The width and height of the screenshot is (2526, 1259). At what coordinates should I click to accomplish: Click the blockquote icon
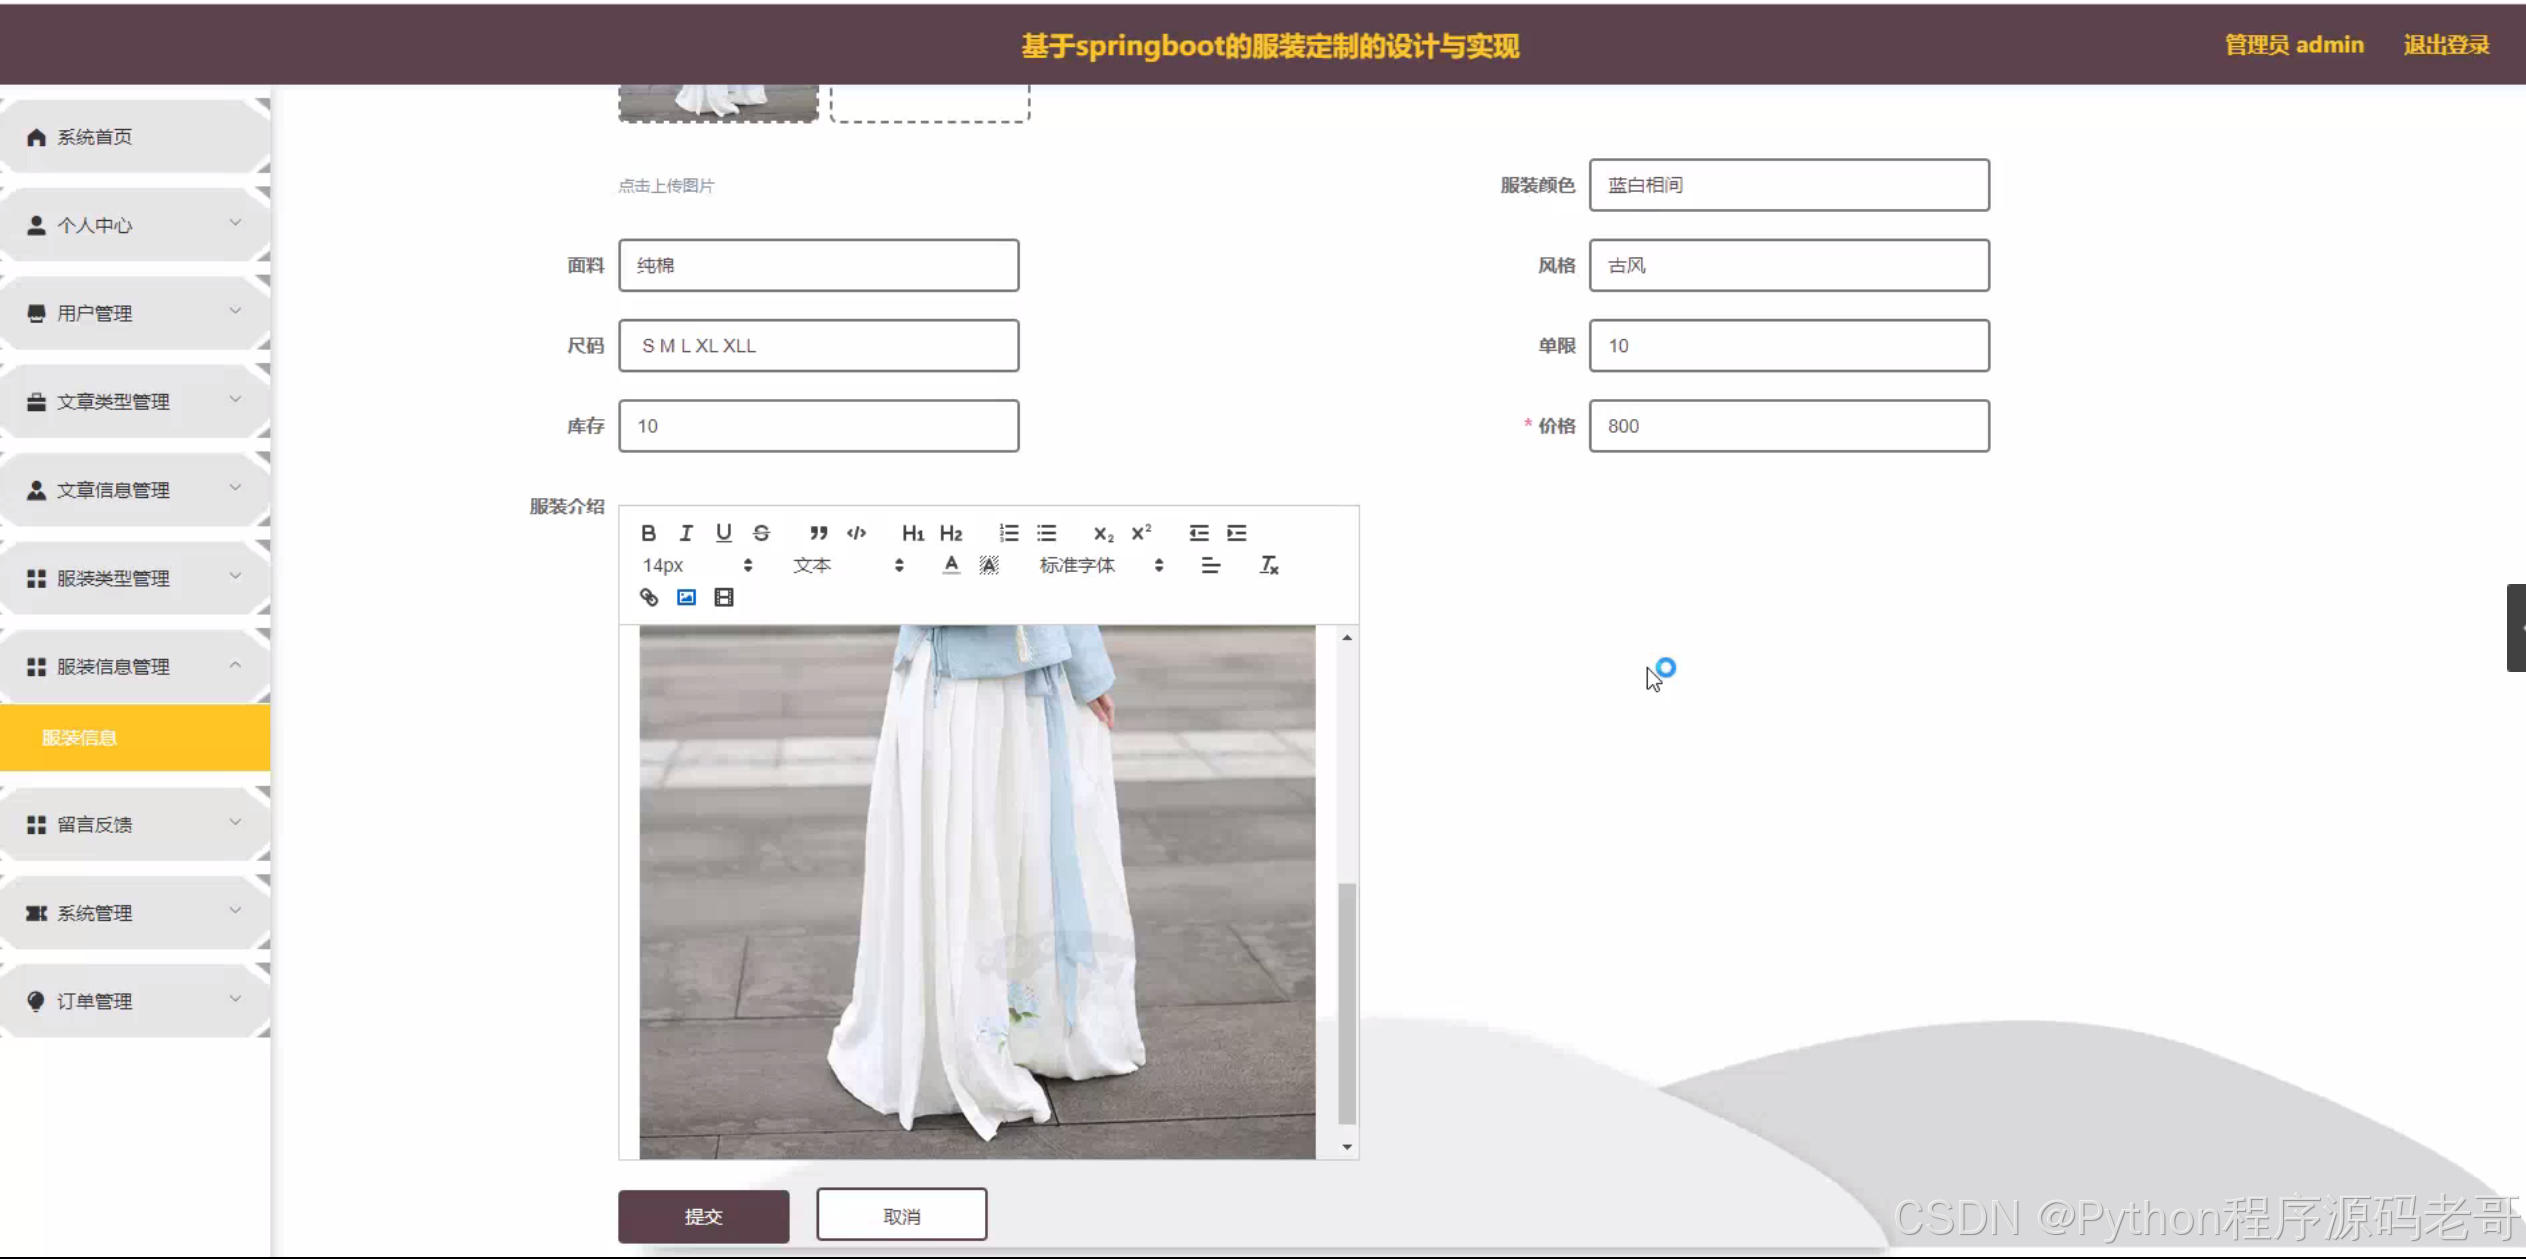(818, 533)
